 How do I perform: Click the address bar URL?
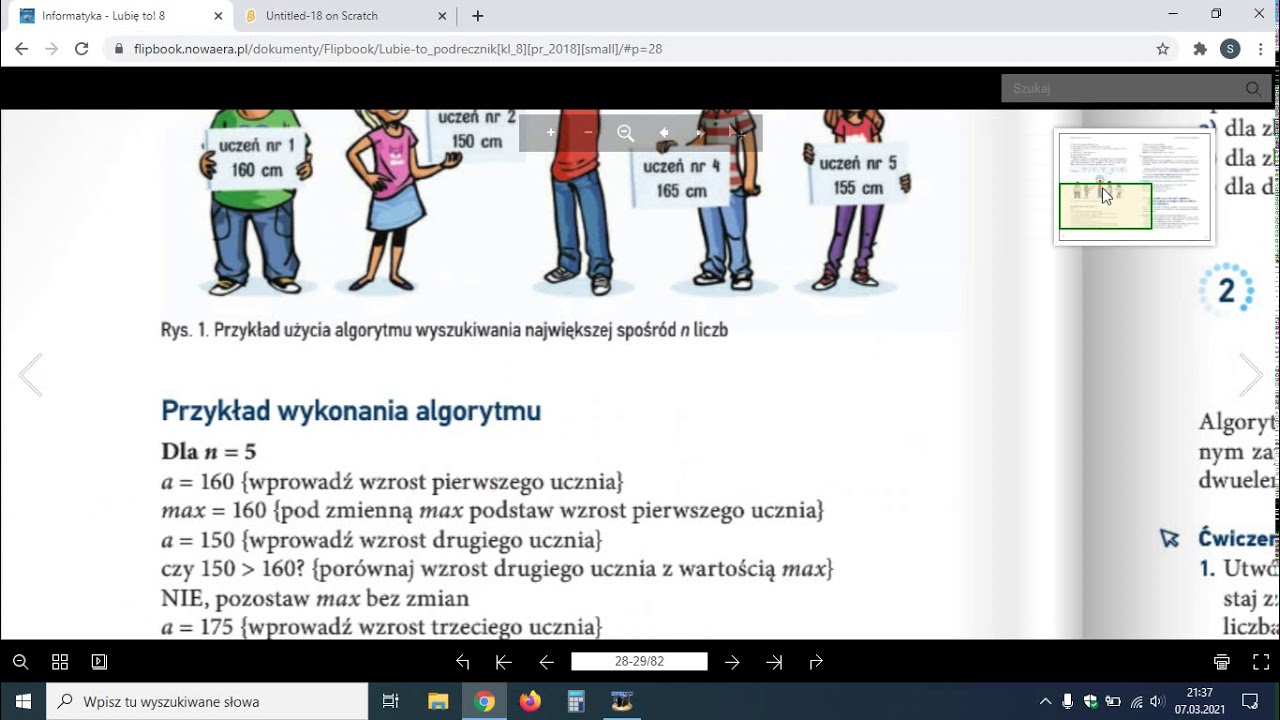click(398, 49)
